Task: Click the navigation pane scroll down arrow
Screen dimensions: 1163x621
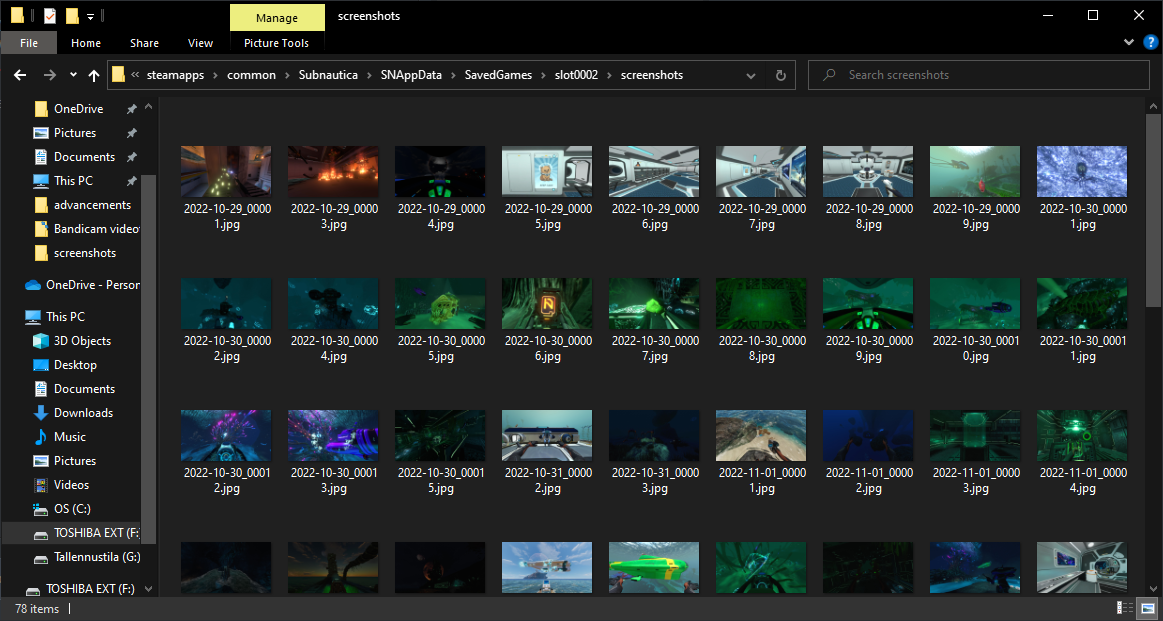Action: (148, 588)
